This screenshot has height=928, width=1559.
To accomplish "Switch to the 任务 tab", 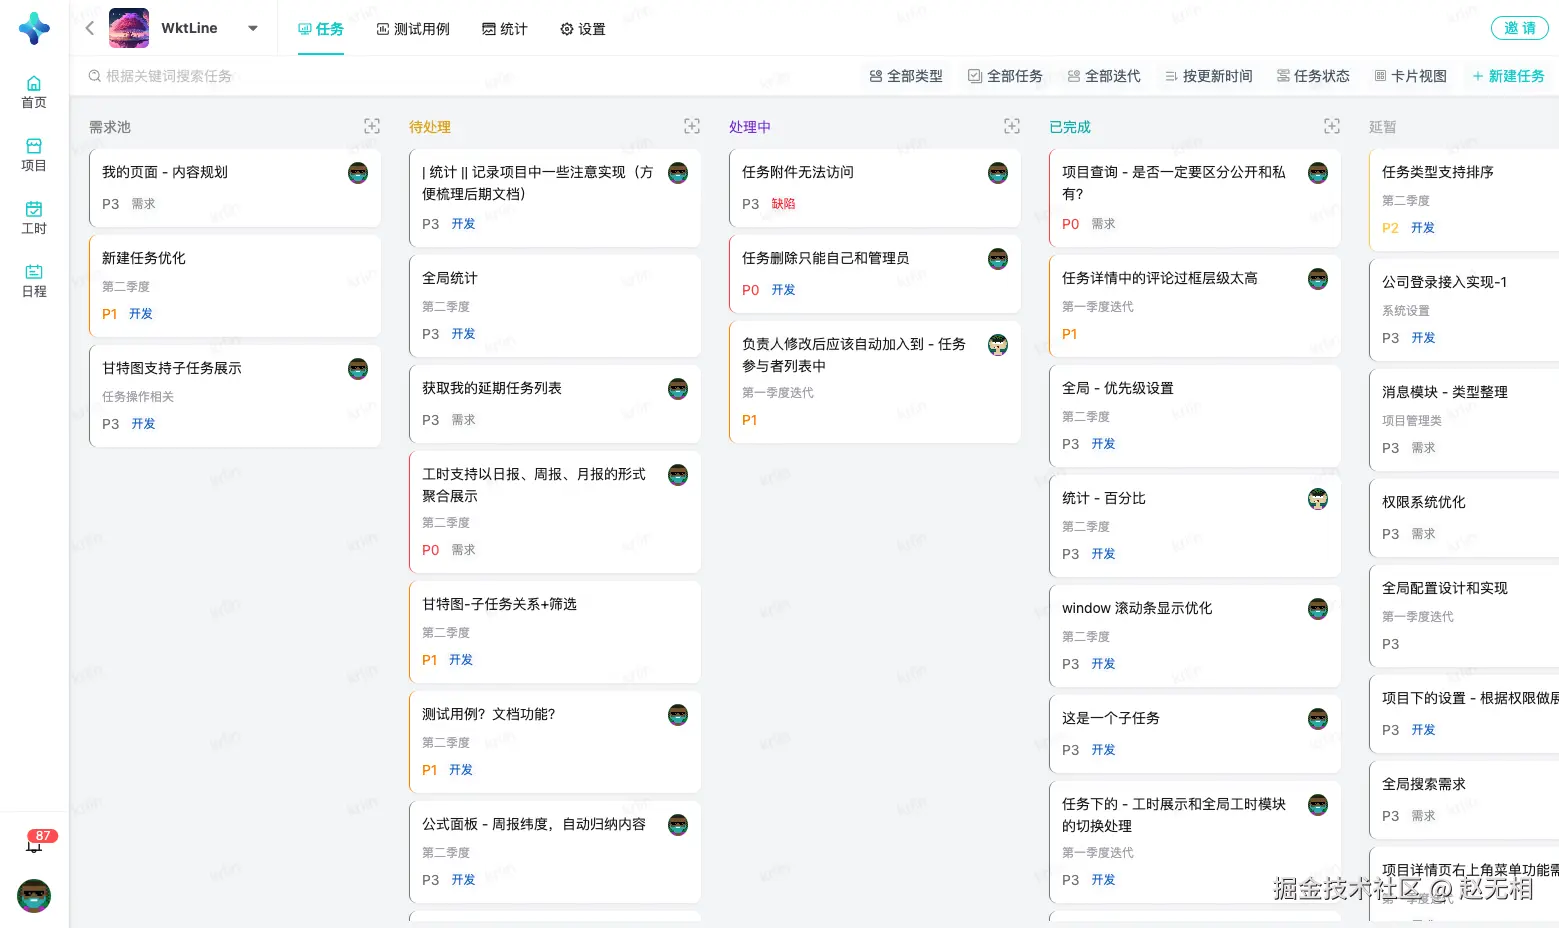I will pos(321,29).
